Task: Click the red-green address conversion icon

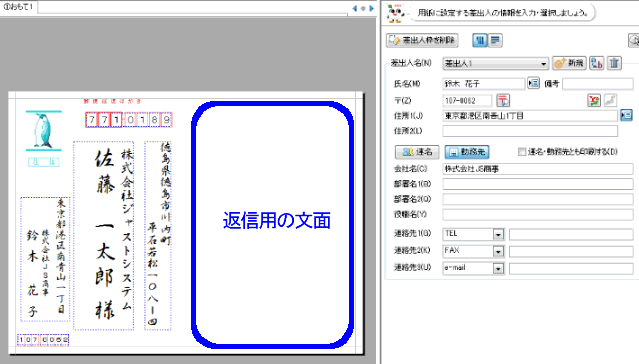Action: (594, 100)
